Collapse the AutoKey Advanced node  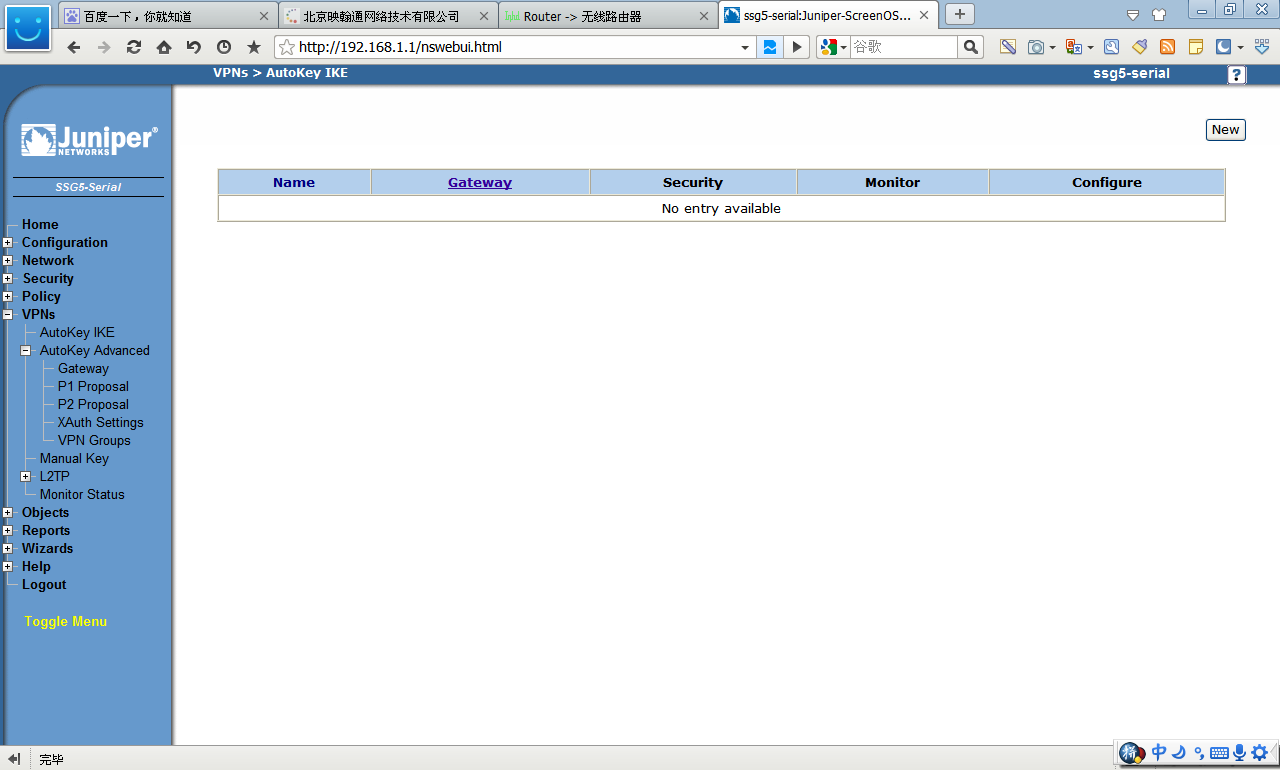pos(26,351)
